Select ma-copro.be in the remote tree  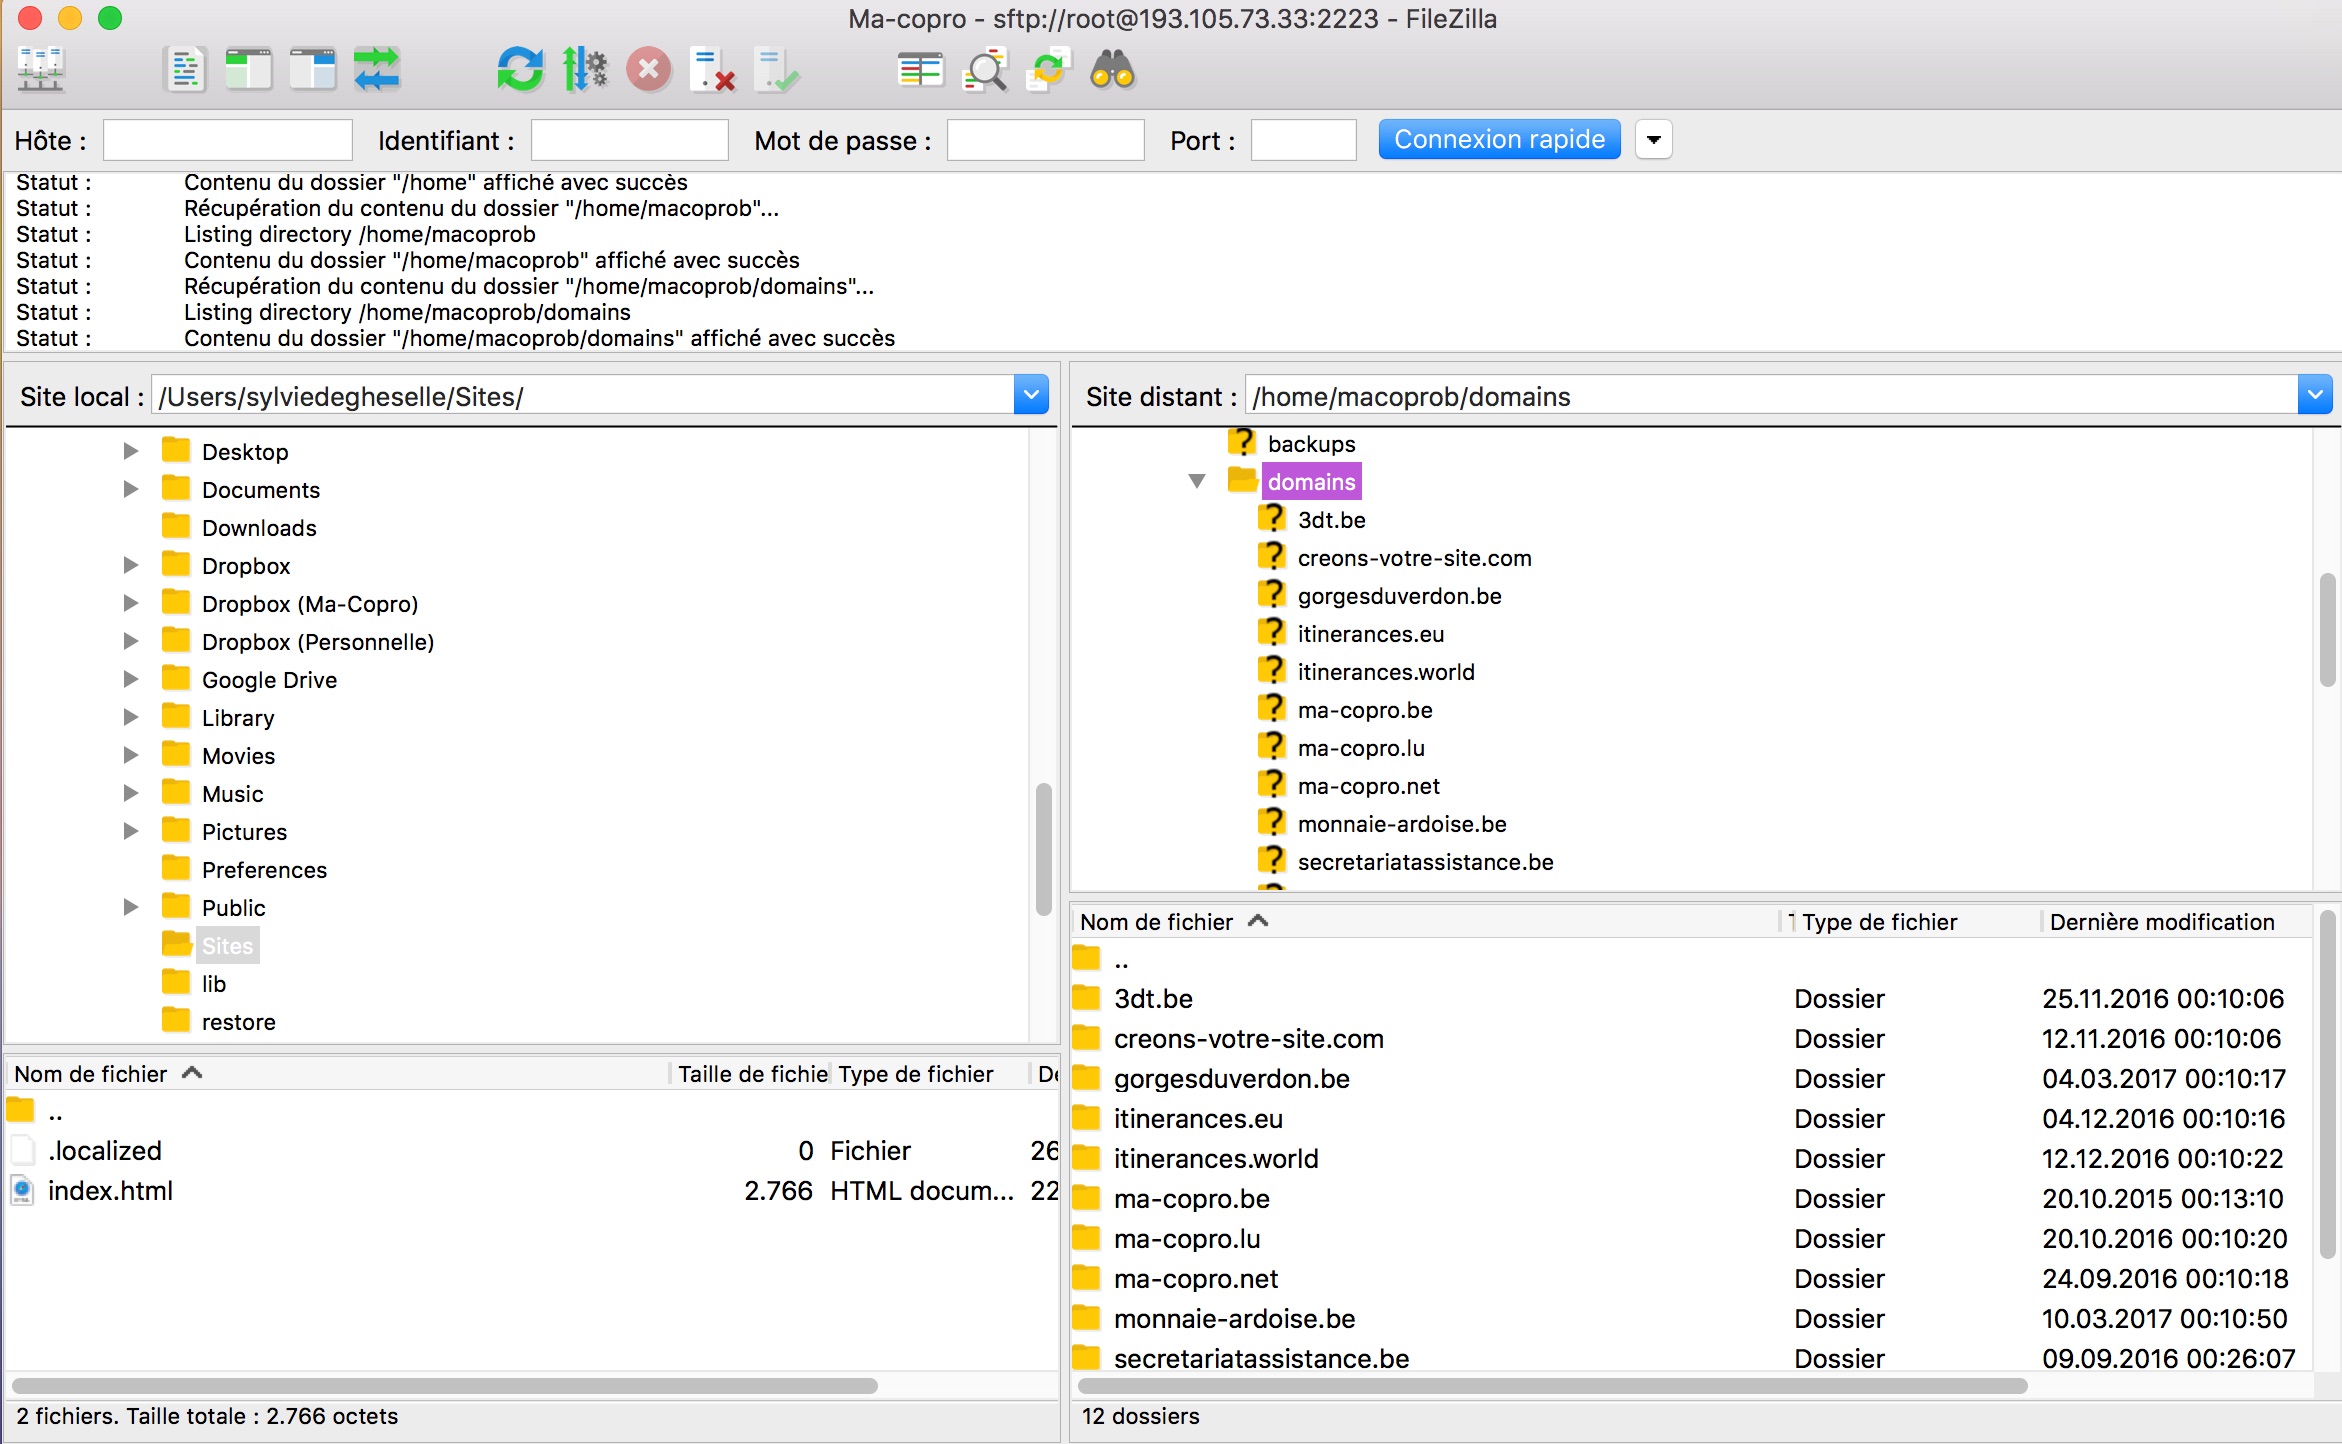pos(1365,710)
